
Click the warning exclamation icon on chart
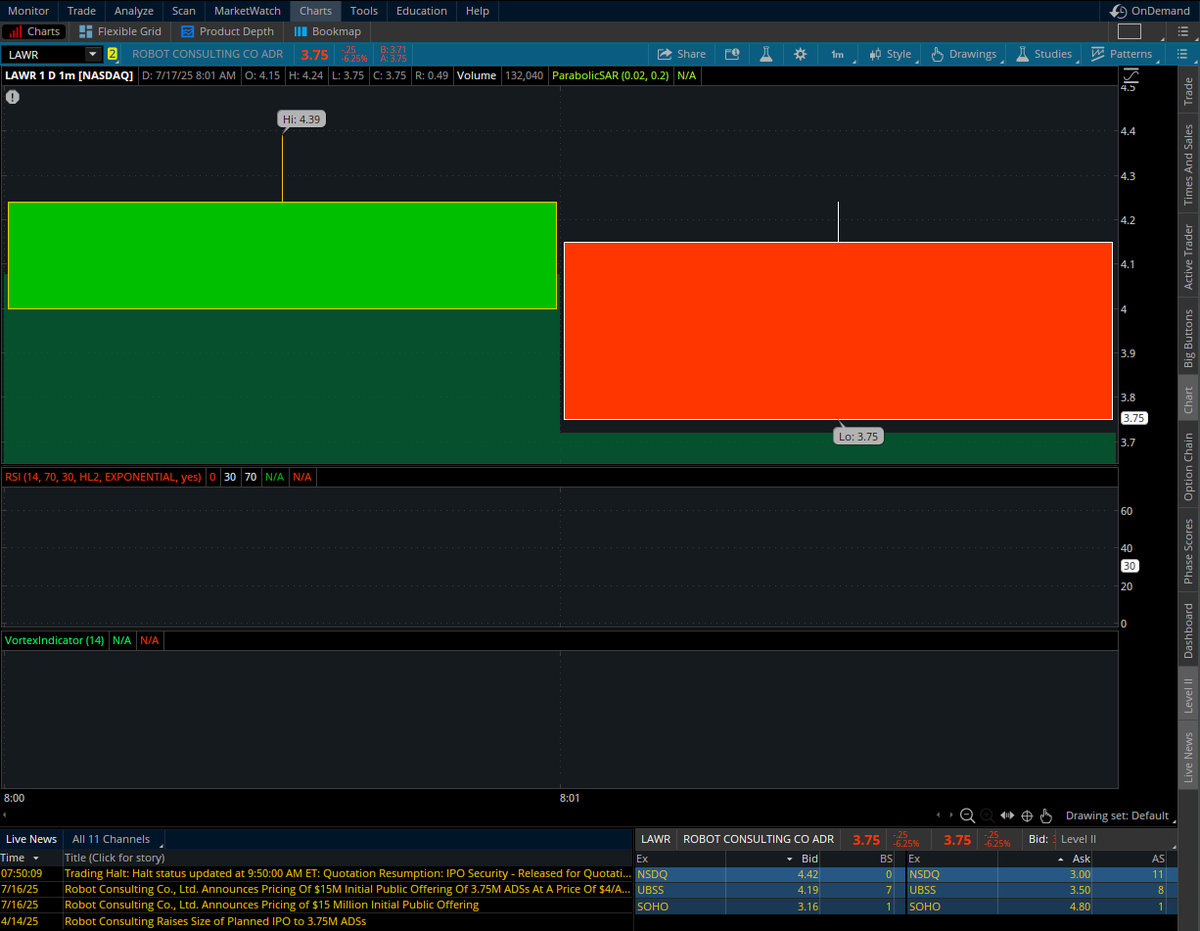click(x=13, y=97)
